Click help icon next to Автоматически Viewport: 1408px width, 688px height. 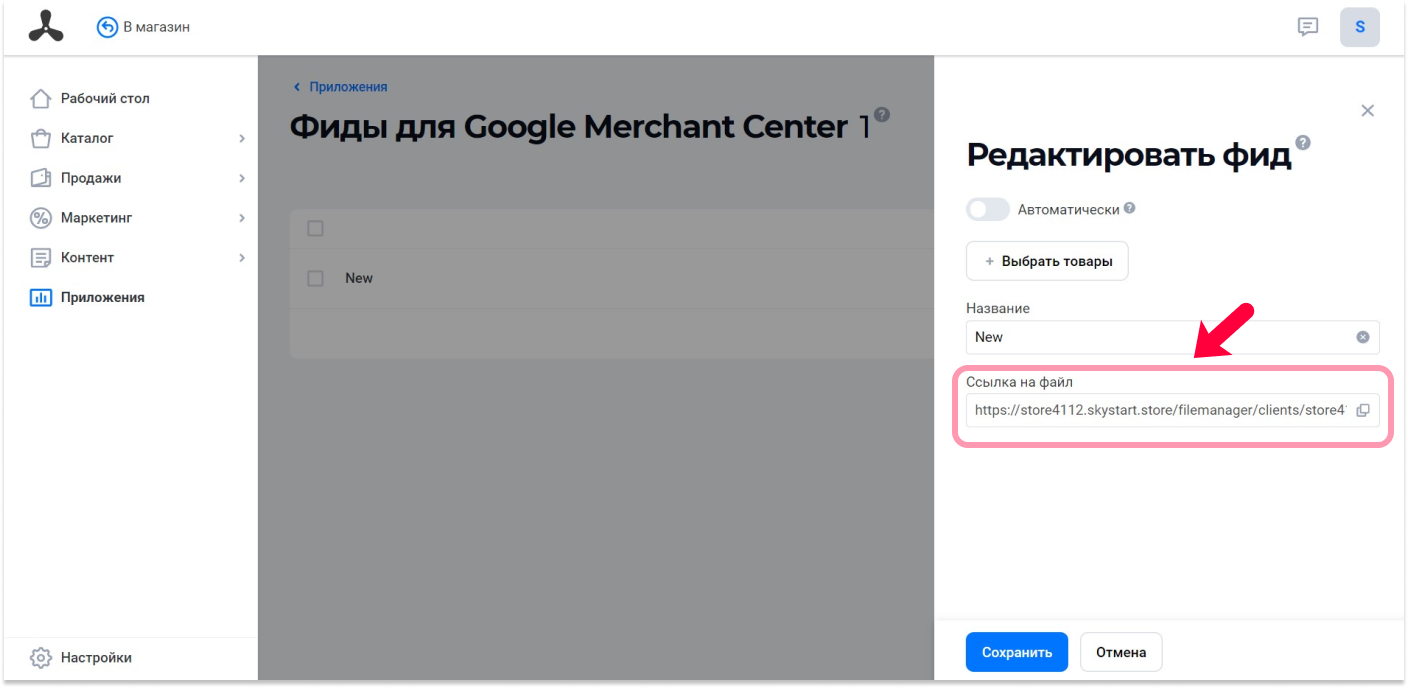pyautogui.click(x=1130, y=208)
